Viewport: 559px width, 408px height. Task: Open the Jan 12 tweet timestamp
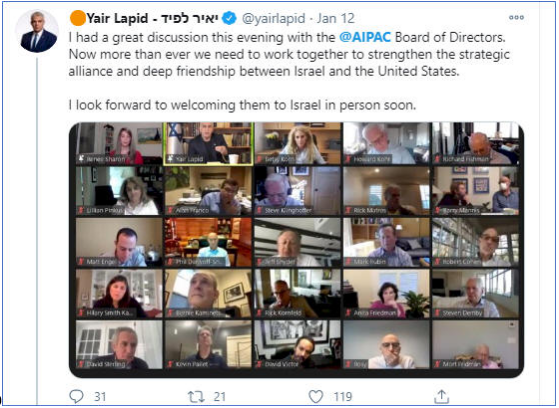(x=336, y=18)
